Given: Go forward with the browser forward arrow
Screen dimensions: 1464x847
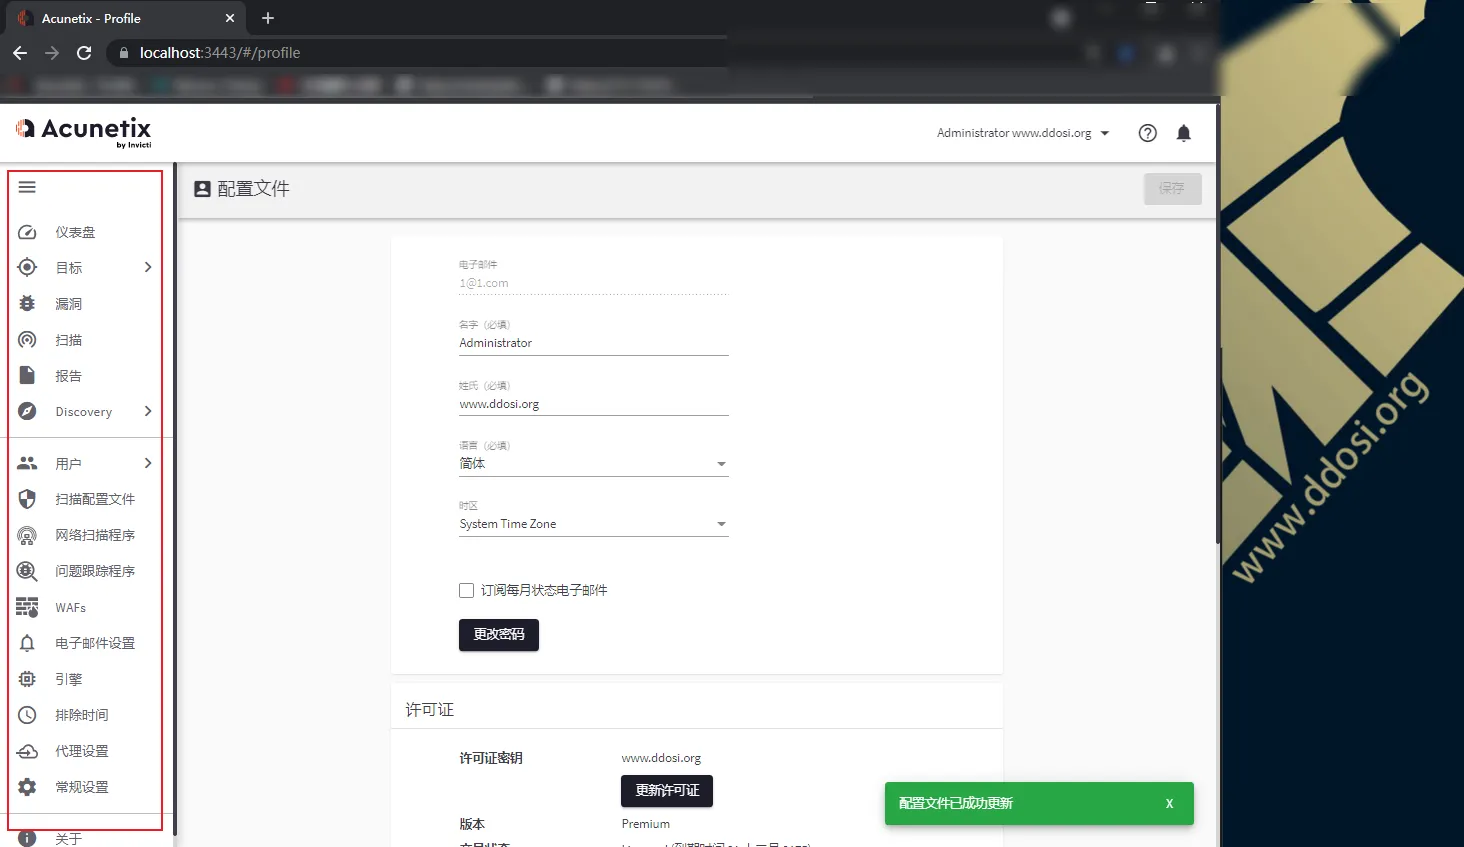Looking at the screenshot, I should (52, 53).
